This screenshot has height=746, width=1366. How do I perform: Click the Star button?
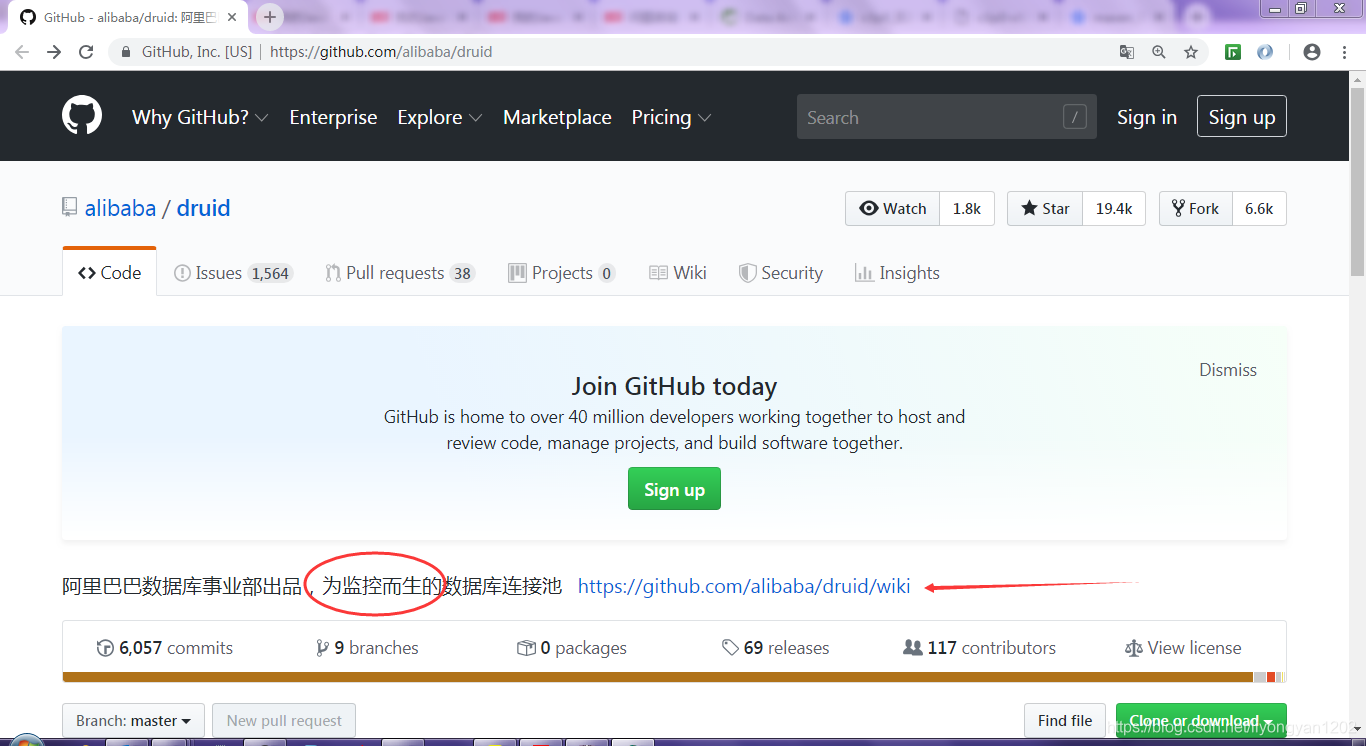(1045, 208)
